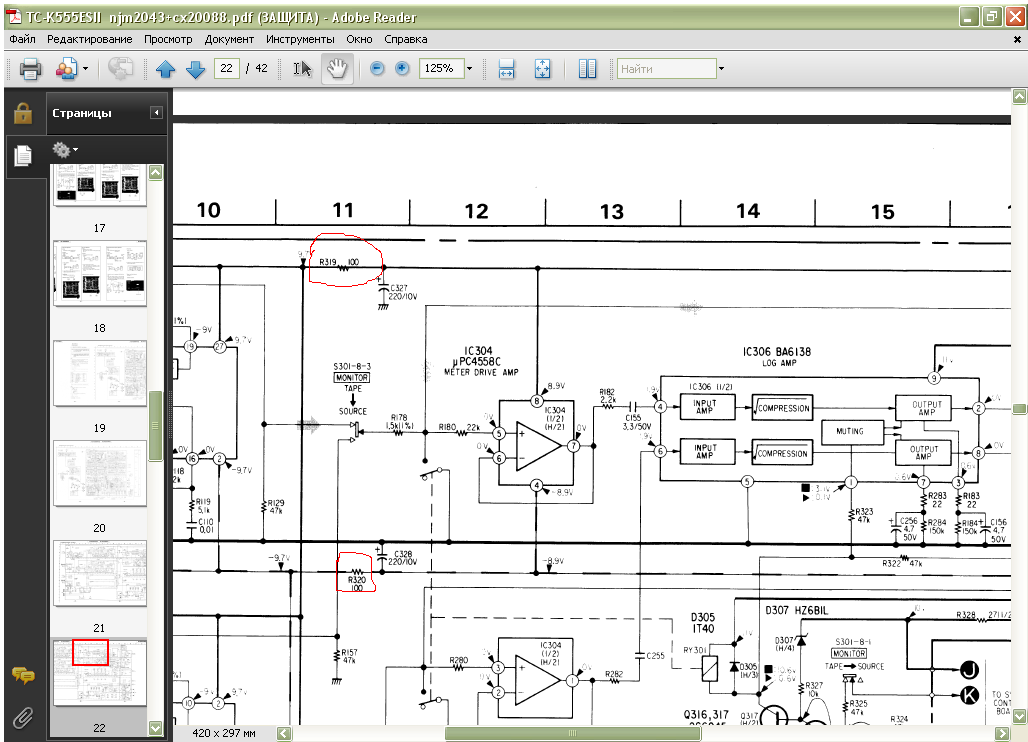Select page 19 thumbnail
The height and width of the screenshot is (742, 1028).
coord(99,373)
